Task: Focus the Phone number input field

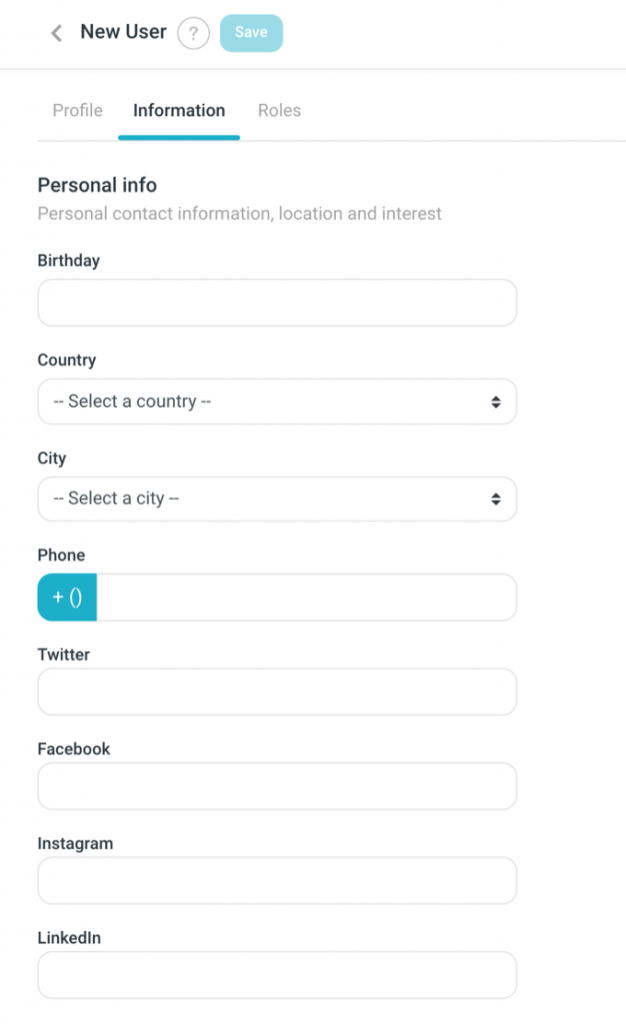Action: [306, 597]
